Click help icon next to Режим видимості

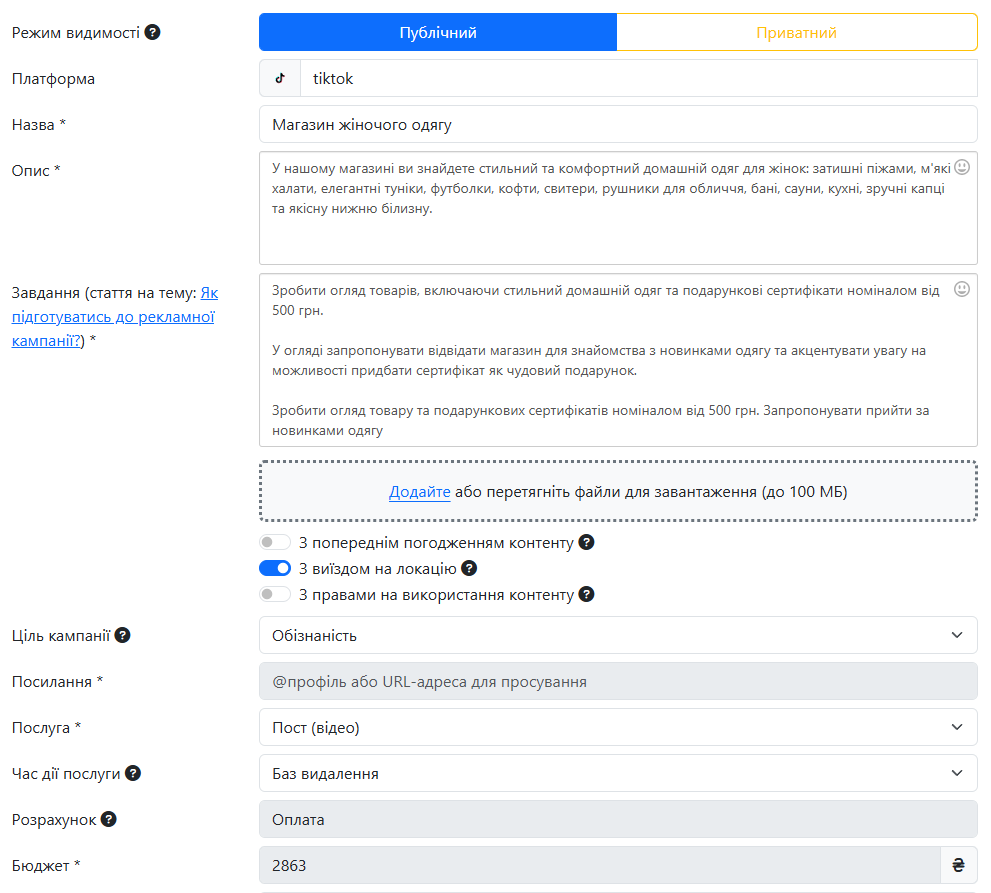[152, 32]
